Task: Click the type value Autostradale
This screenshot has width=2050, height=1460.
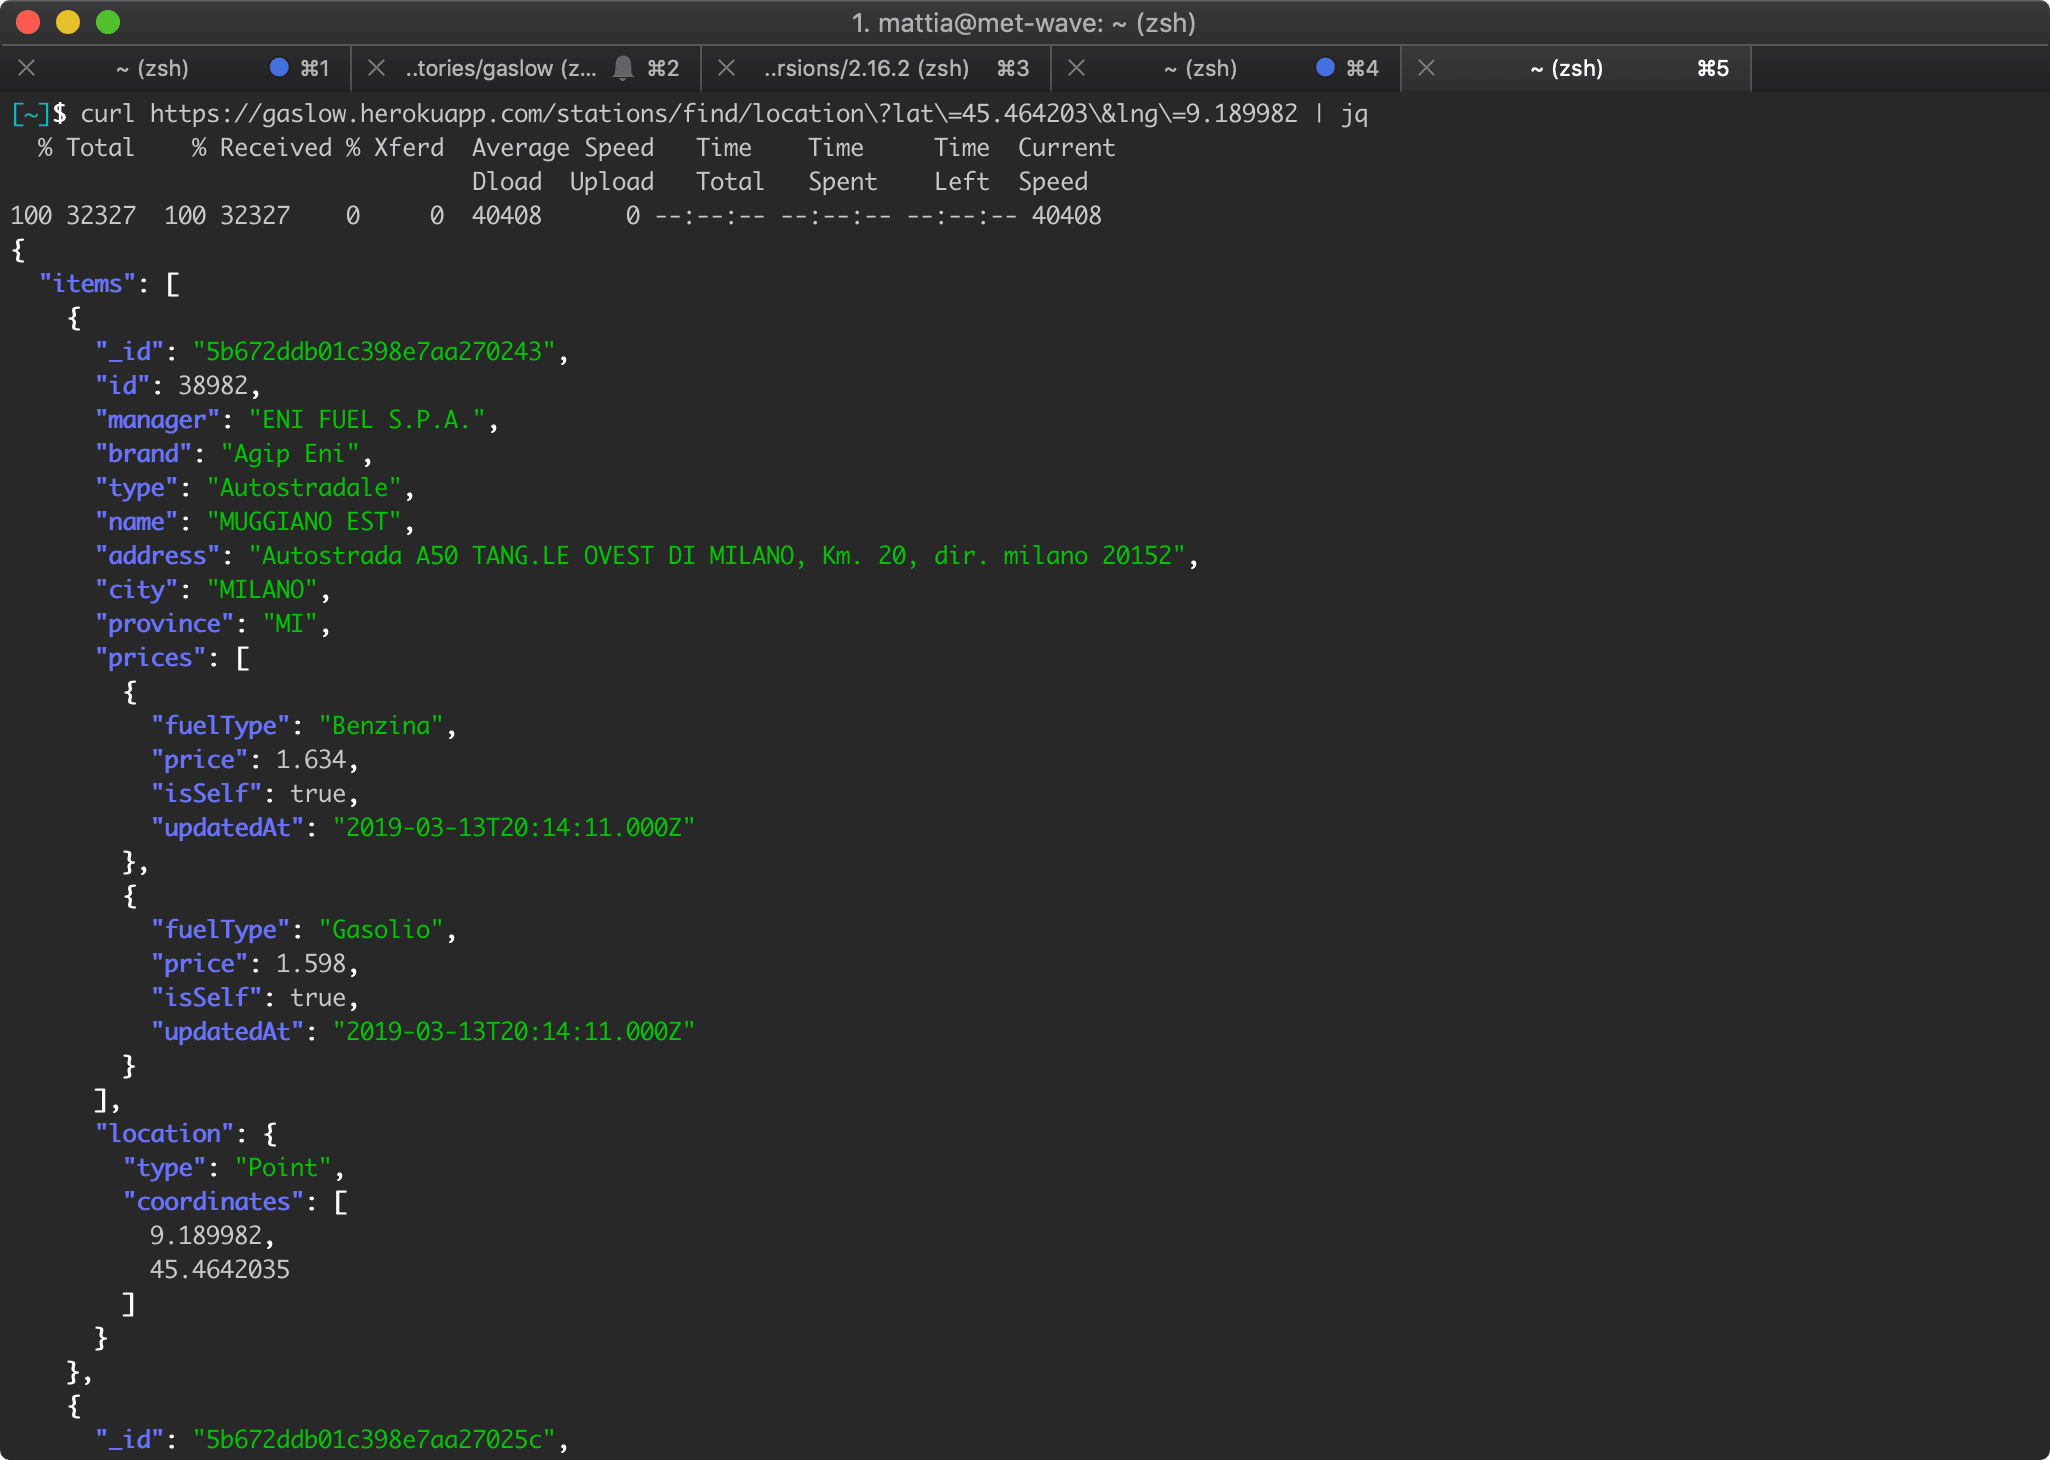Action: point(304,488)
